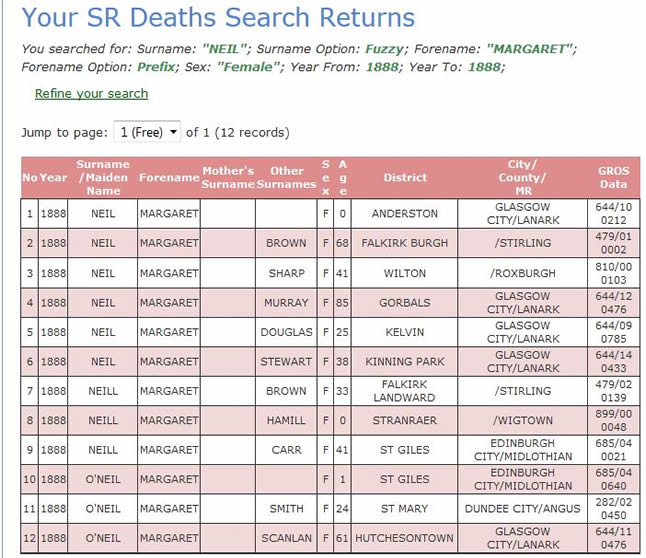
Task: Click the FALKIRK LANDWARD district cell
Action: (x=404, y=391)
